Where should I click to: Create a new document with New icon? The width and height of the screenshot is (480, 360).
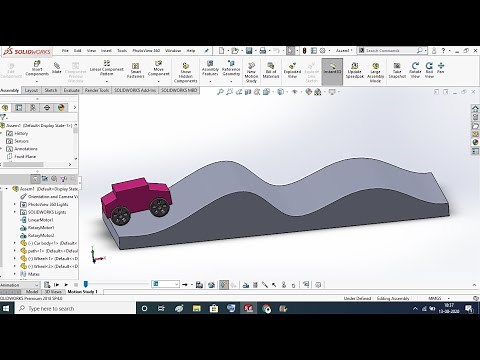click(x=222, y=51)
